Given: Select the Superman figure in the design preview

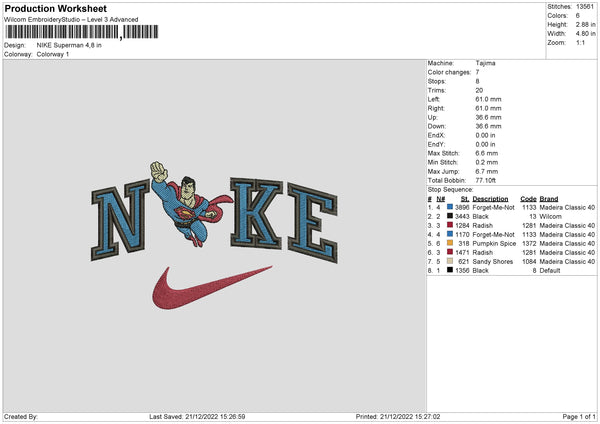Looking at the screenshot, I should pyautogui.click(x=191, y=204).
